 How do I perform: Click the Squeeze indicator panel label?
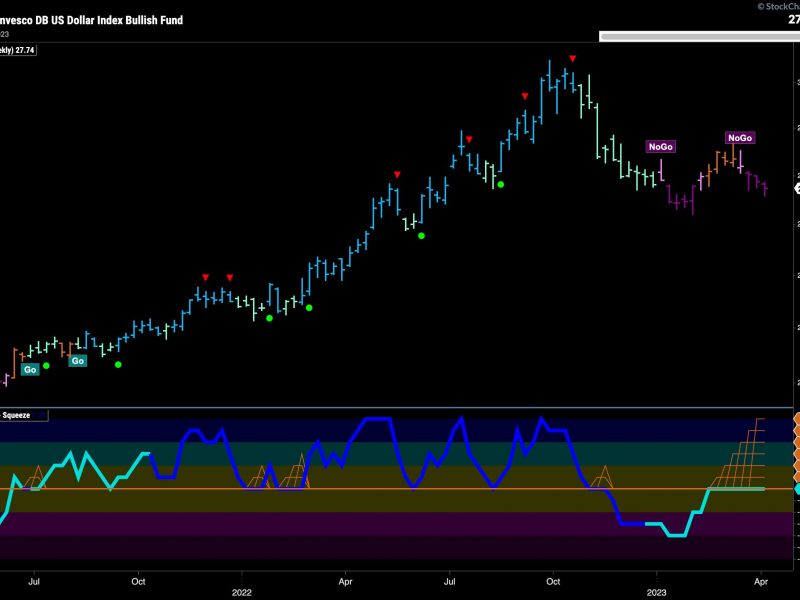pyautogui.click(x=23, y=415)
